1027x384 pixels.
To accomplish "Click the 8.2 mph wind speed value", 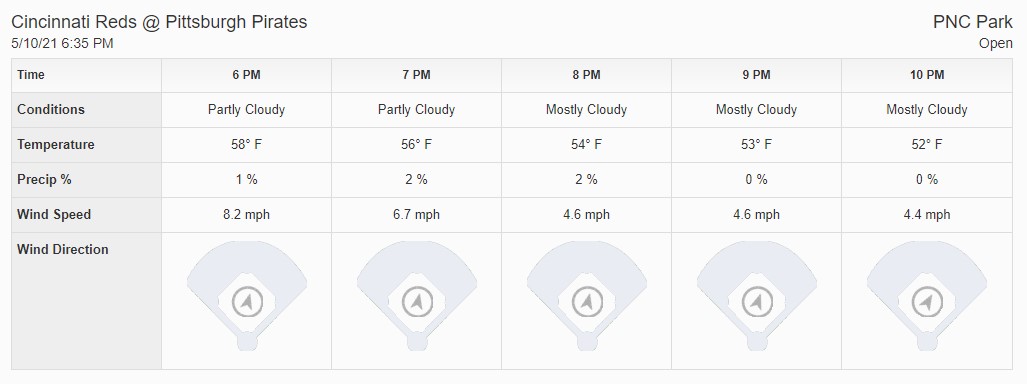I will click(246, 214).
